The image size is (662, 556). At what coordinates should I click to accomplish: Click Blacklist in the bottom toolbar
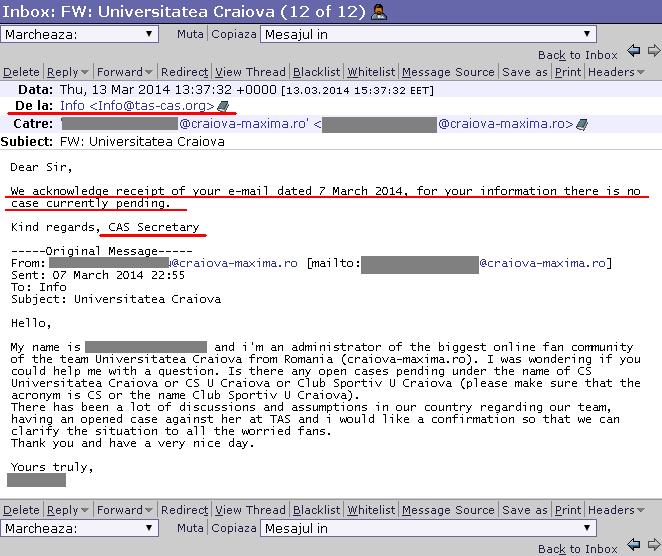pyautogui.click(x=317, y=510)
